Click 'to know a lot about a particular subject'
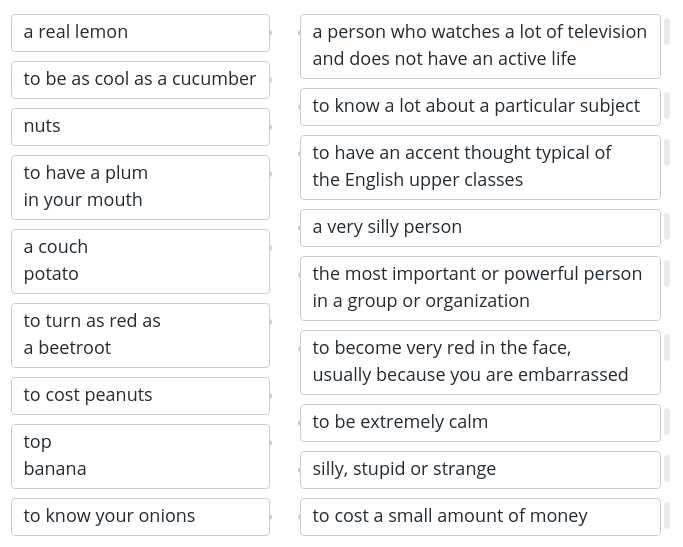The height and width of the screenshot is (547, 683). (480, 107)
